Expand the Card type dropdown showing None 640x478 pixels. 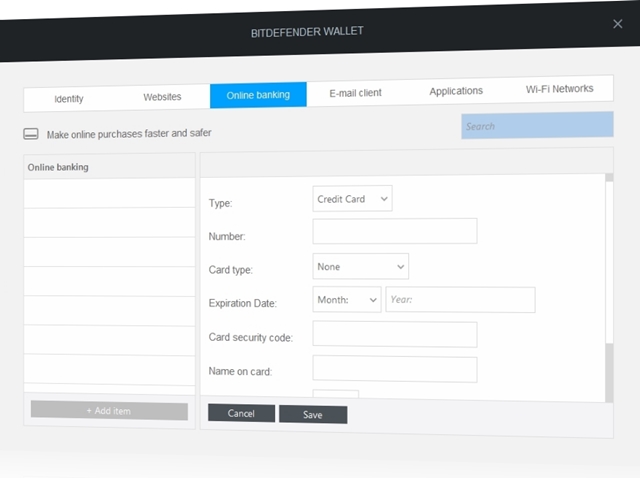click(360, 267)
